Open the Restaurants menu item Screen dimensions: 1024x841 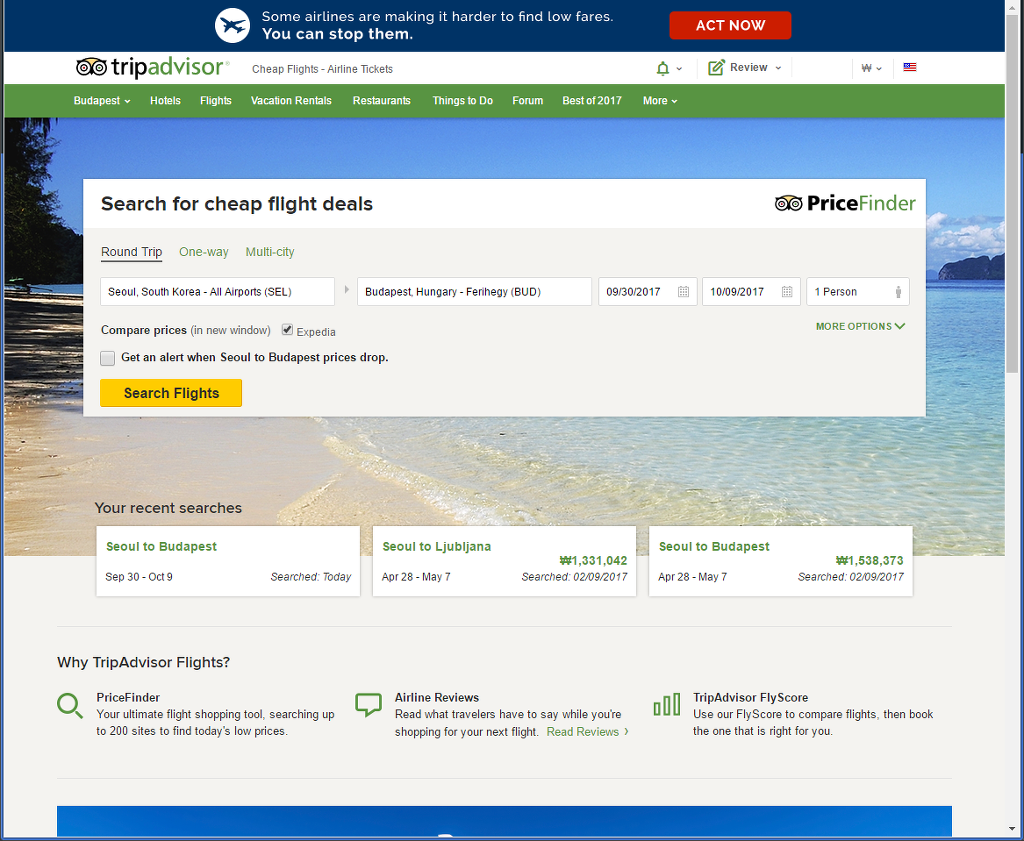pyautogui.click(x=381, y=101)
